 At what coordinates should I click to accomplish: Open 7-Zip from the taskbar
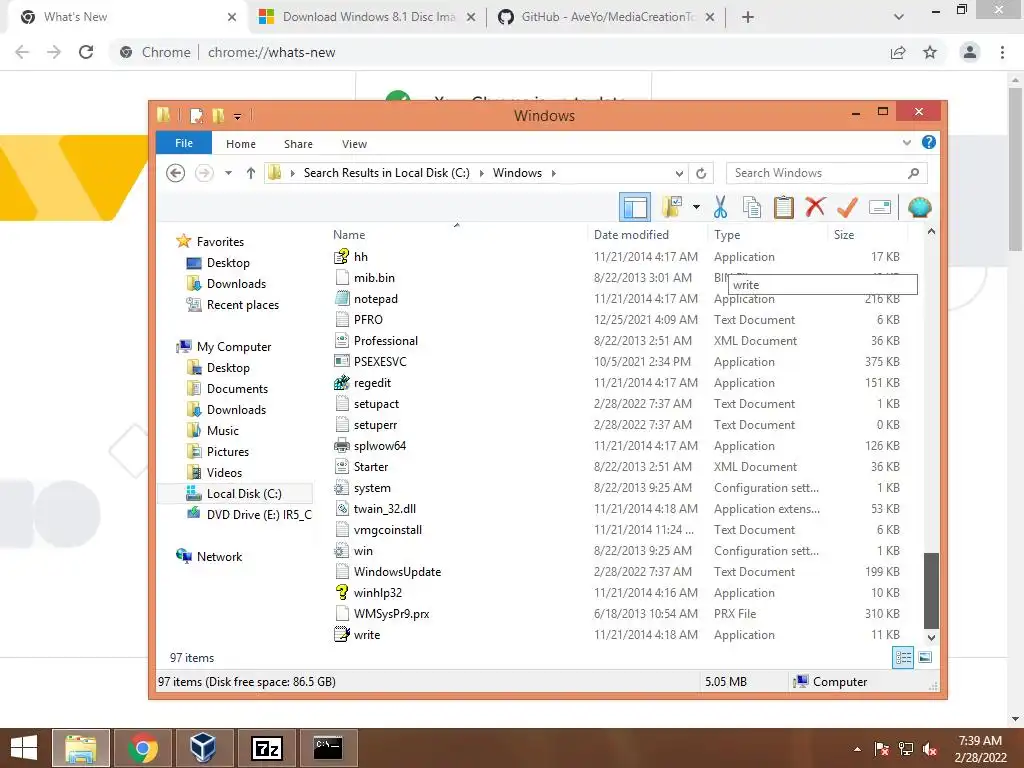[x=266, y=748]
